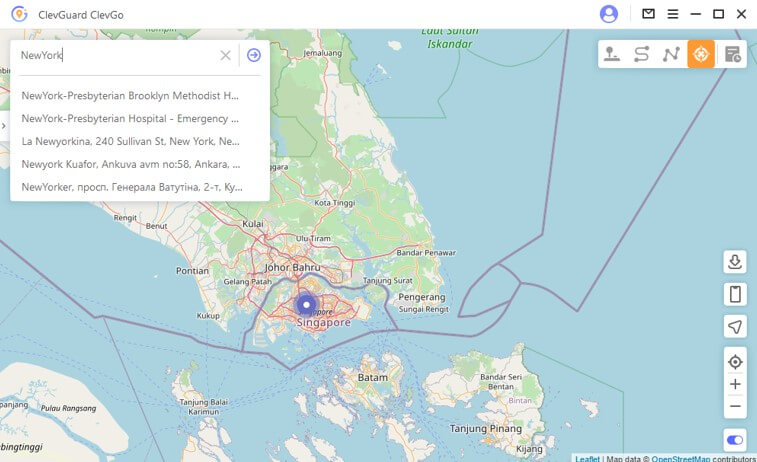Click the Tanjung Surat map label
The height and width of the screenshot is (462, 757).
[x=388, y=280]
